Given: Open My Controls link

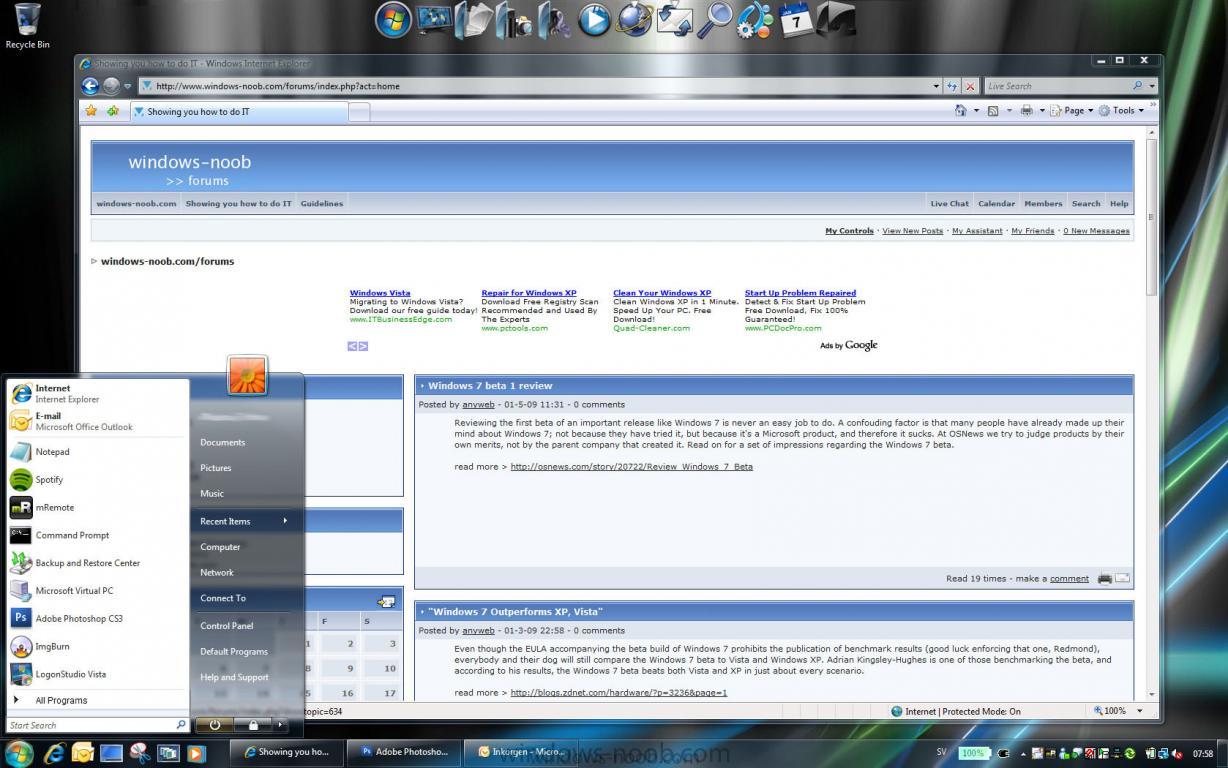Looking at the screenshot, I should (849, 231).
